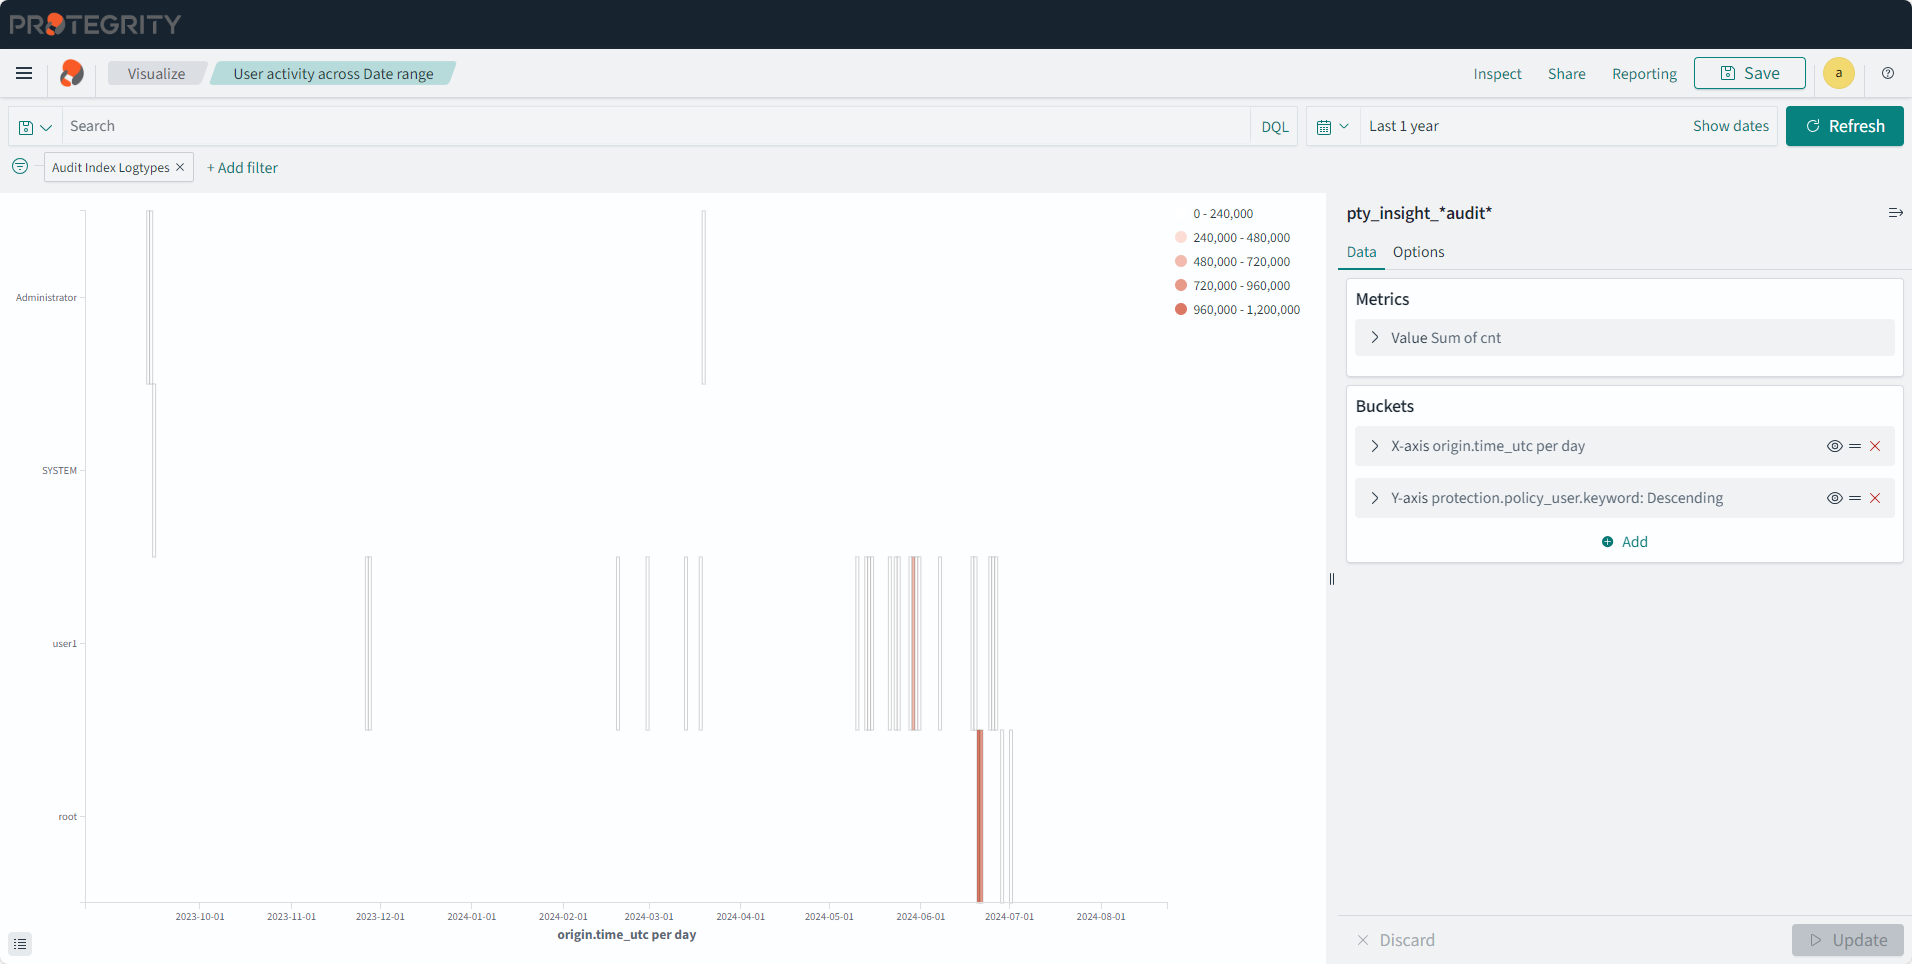Click User activity across Date range breadcrumb
Viewport: 1912px width, 964px height.
333,73
